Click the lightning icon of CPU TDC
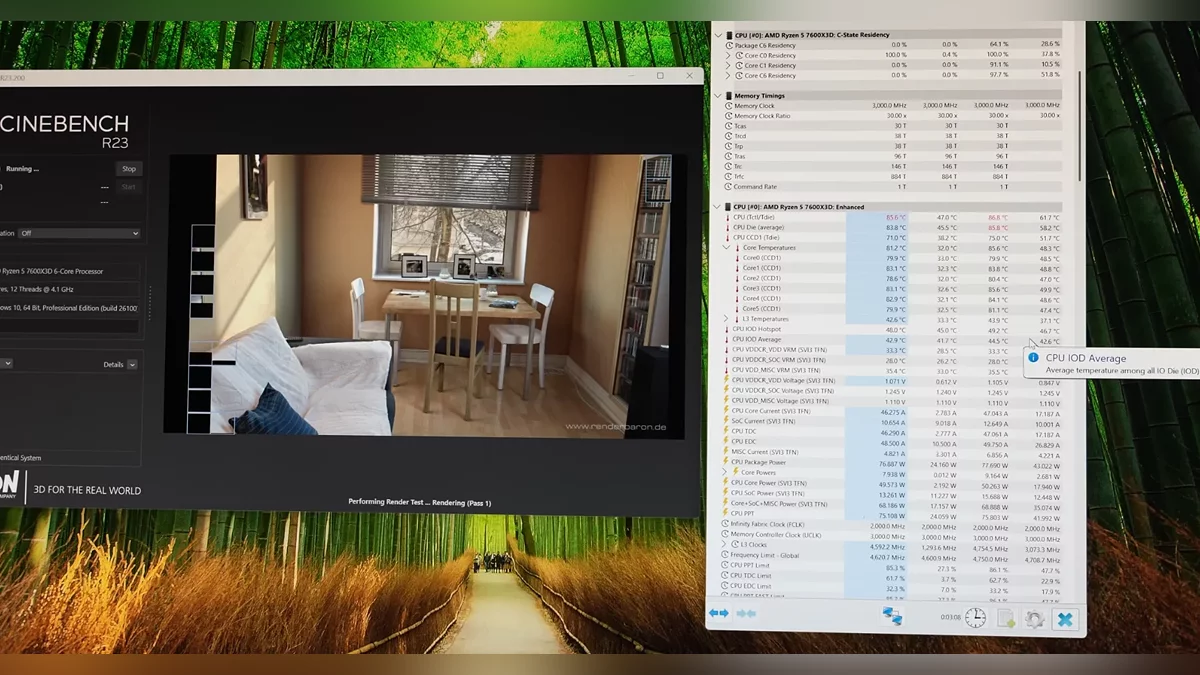This screenshot has width=1200, height=675. (727, 431)
